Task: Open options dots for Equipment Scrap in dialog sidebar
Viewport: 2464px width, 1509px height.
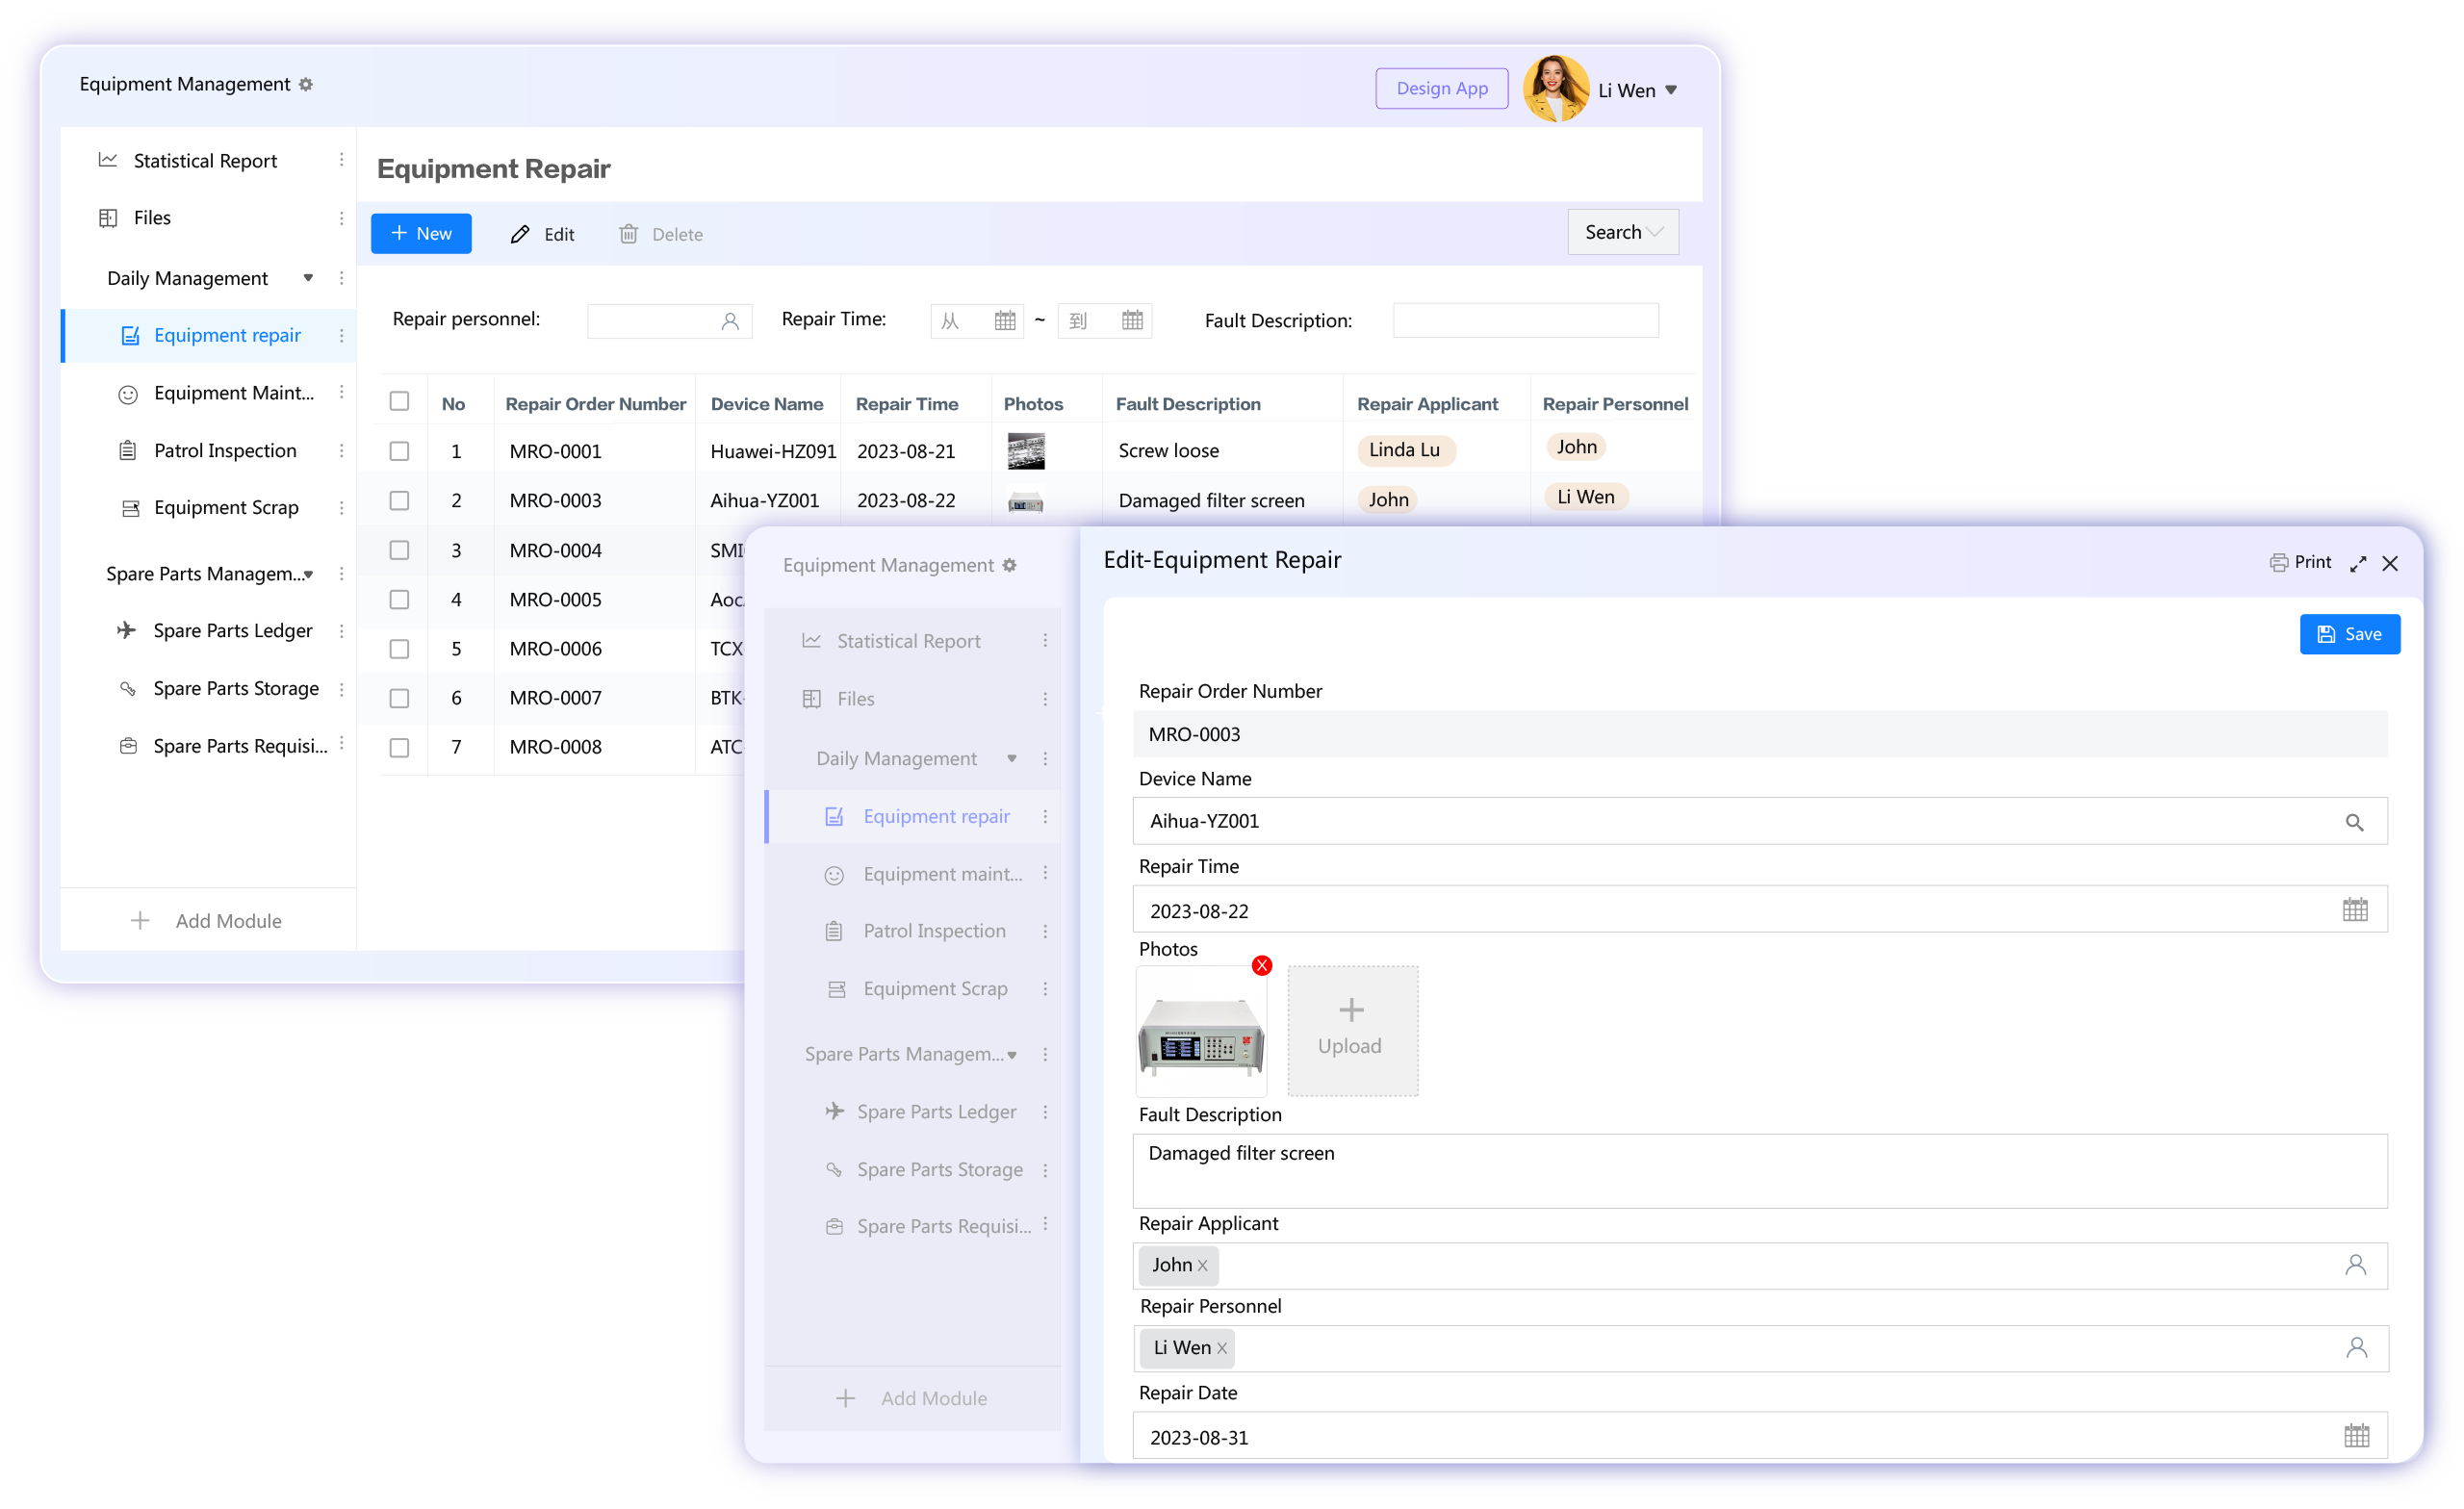Action: 1045,989
